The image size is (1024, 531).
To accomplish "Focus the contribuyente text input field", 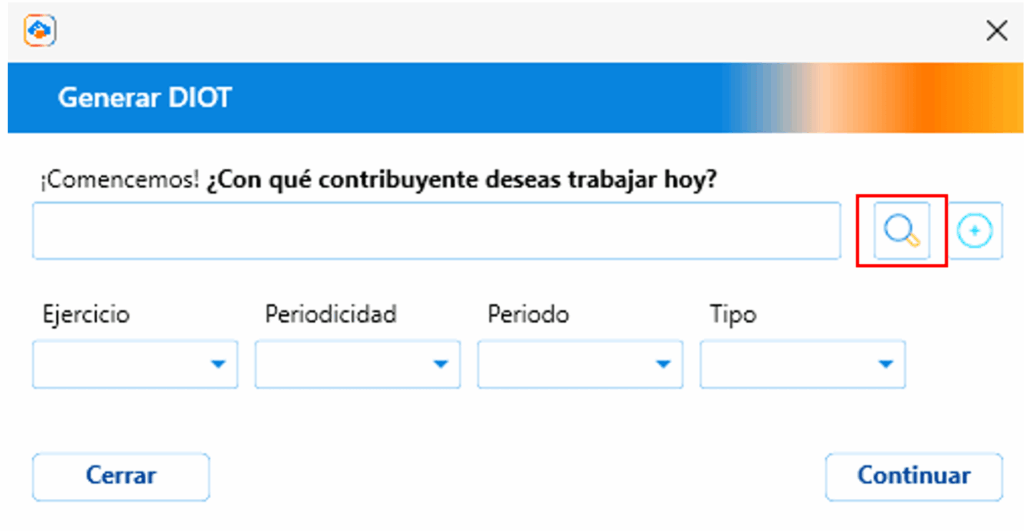I will click(x=436, y=231).
